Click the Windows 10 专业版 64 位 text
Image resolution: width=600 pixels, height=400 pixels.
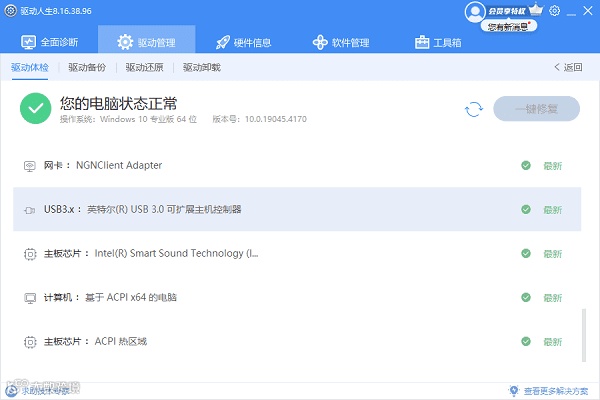tap(148, 119)
